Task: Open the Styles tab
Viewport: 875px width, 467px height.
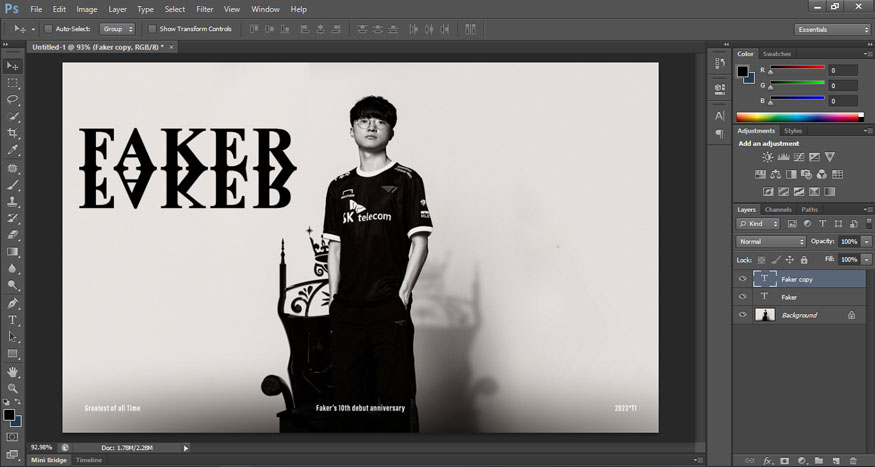Action: tap(792, 131)
